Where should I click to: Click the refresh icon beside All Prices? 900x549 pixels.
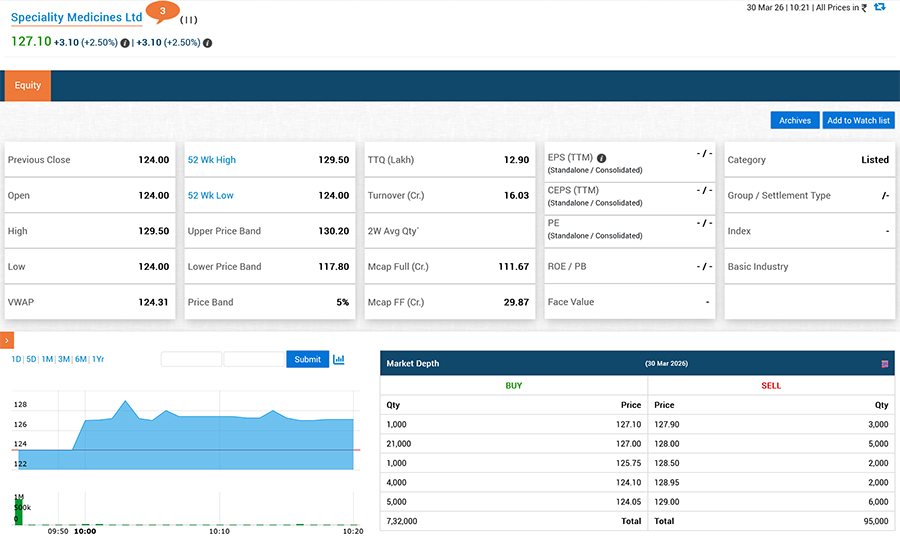pos(879,7)
